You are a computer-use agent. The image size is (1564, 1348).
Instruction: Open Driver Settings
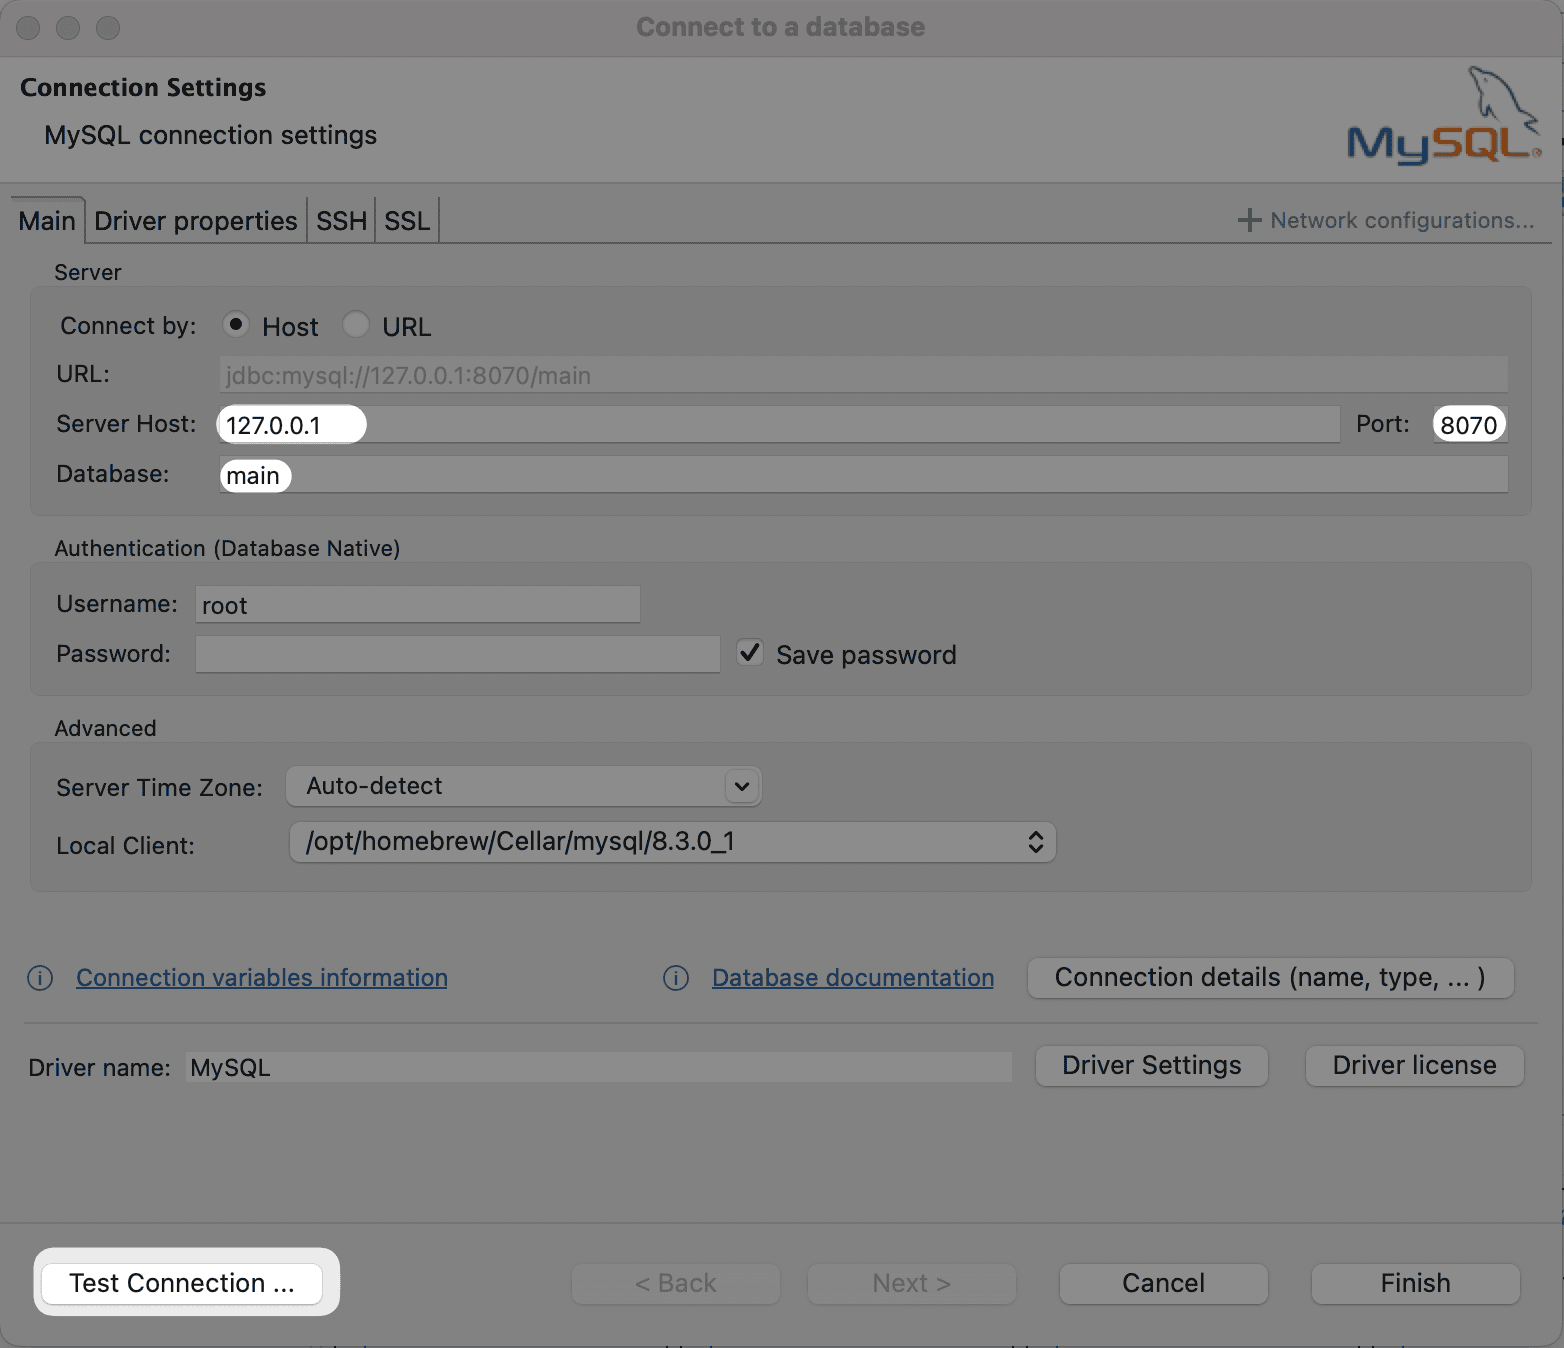point(1151,1066)
